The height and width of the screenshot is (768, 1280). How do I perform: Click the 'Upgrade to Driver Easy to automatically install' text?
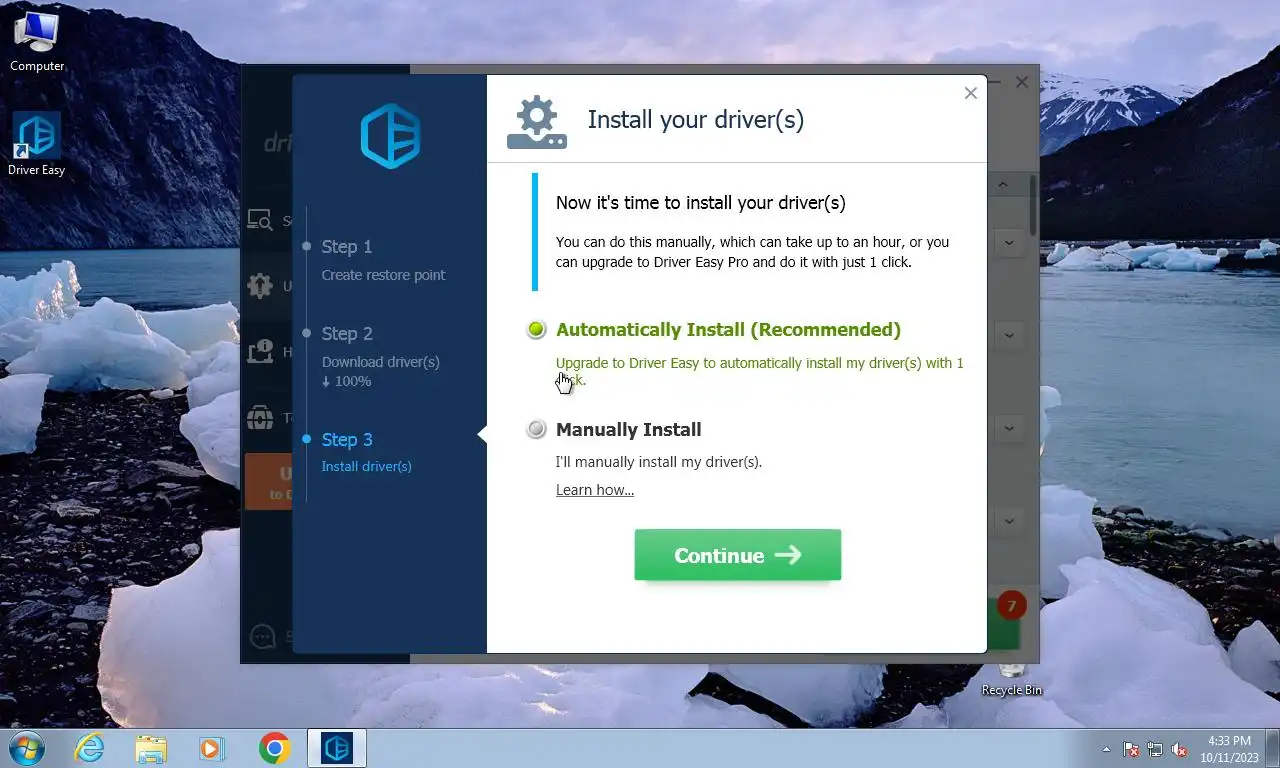[760, 371]
